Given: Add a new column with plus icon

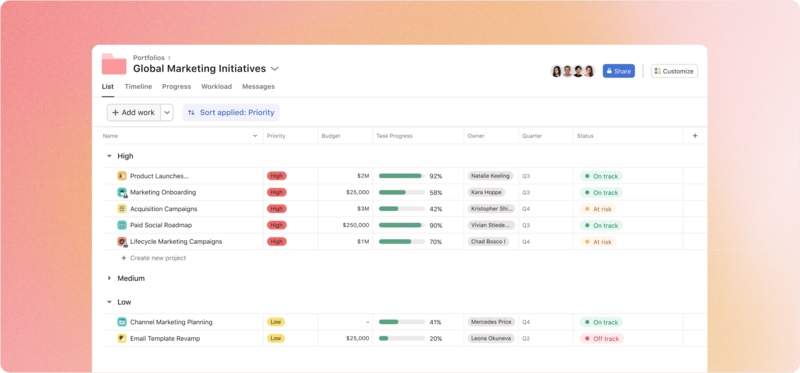Looking at the screenshot, I should click(695, 136).
